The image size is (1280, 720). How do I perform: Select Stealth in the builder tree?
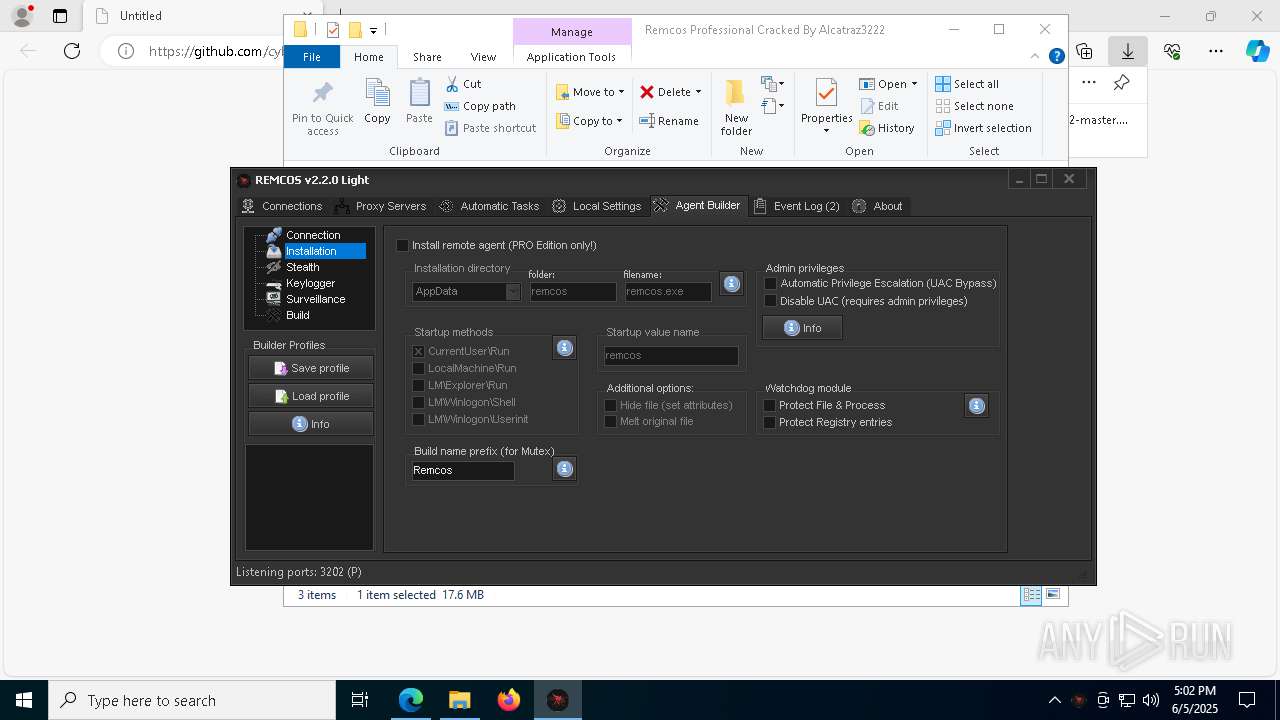(303, 267)
